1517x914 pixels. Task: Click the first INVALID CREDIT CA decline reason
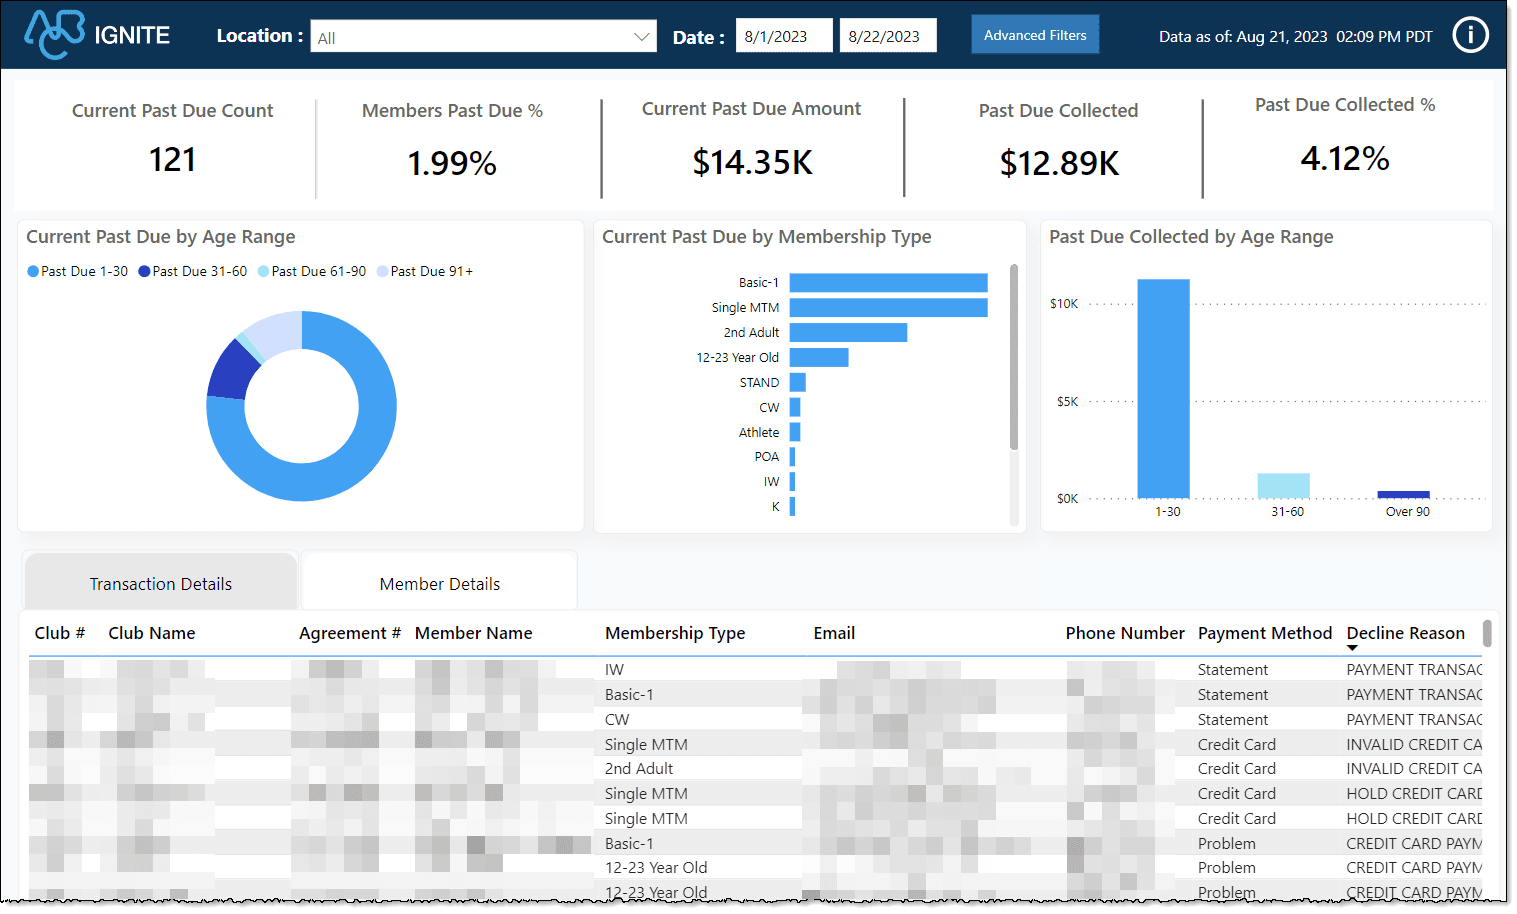(1414, 744)
